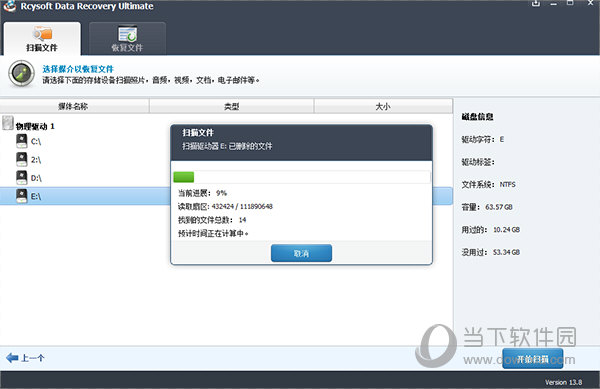Click the 读取扇区 count line

click(225, 207)
